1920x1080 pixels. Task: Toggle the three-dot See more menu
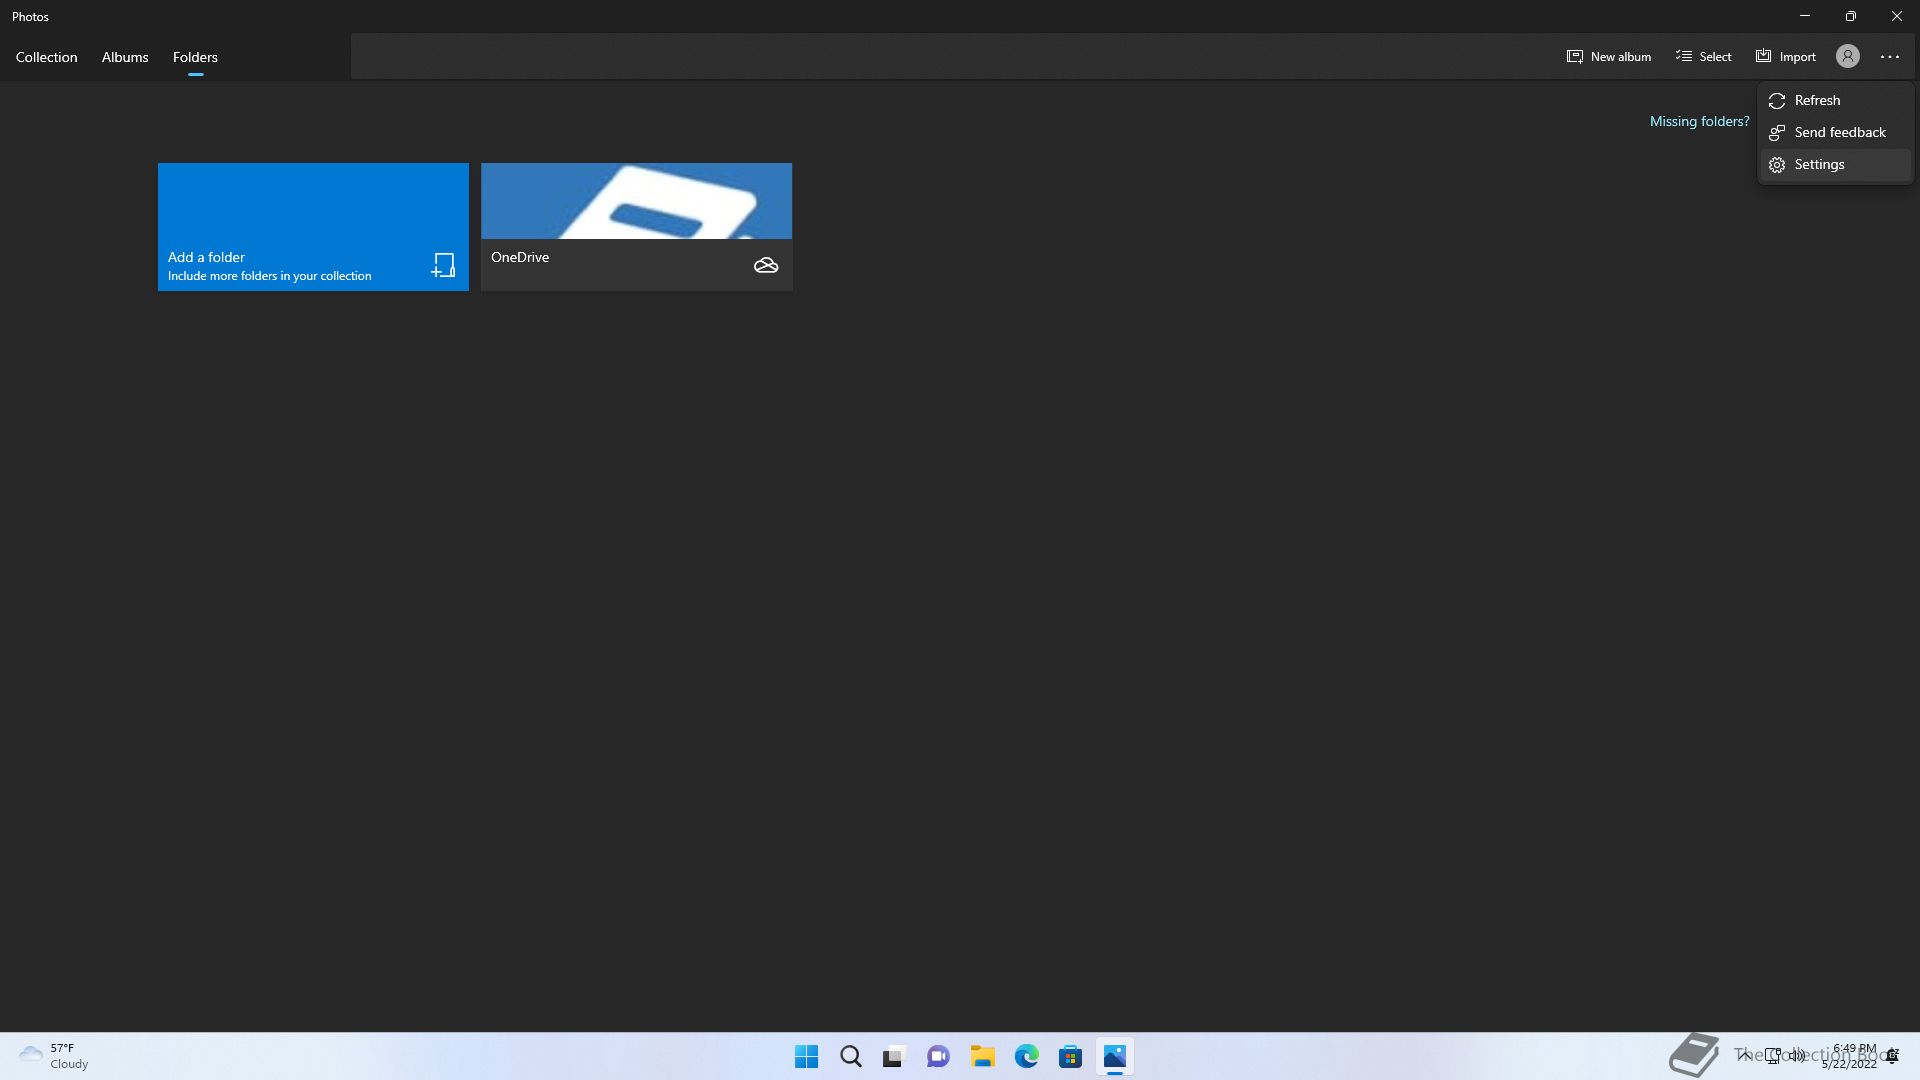tap(1889, 57)
